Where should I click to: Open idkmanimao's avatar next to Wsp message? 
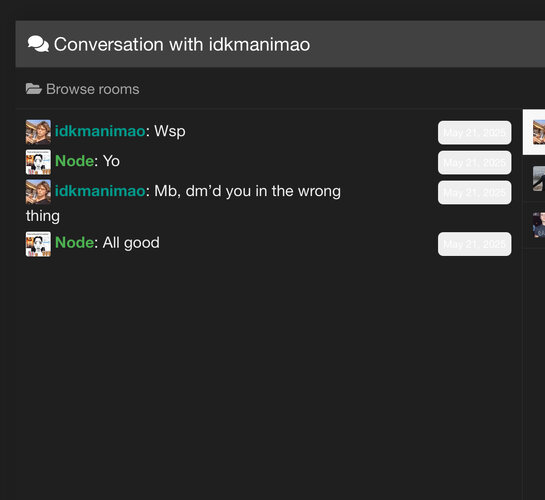coord(38,132)
